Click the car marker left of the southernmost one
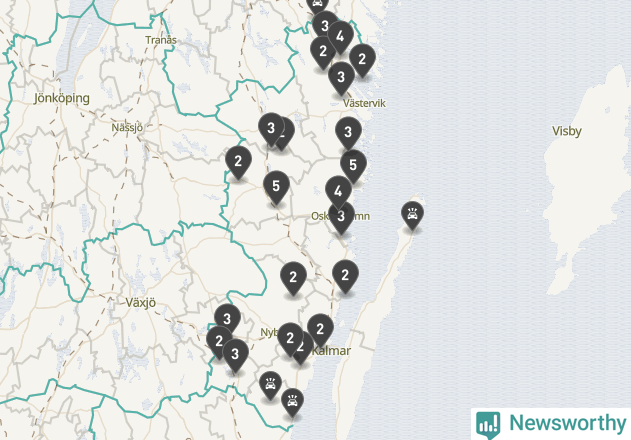631x440 pixels. click(270, 383)
